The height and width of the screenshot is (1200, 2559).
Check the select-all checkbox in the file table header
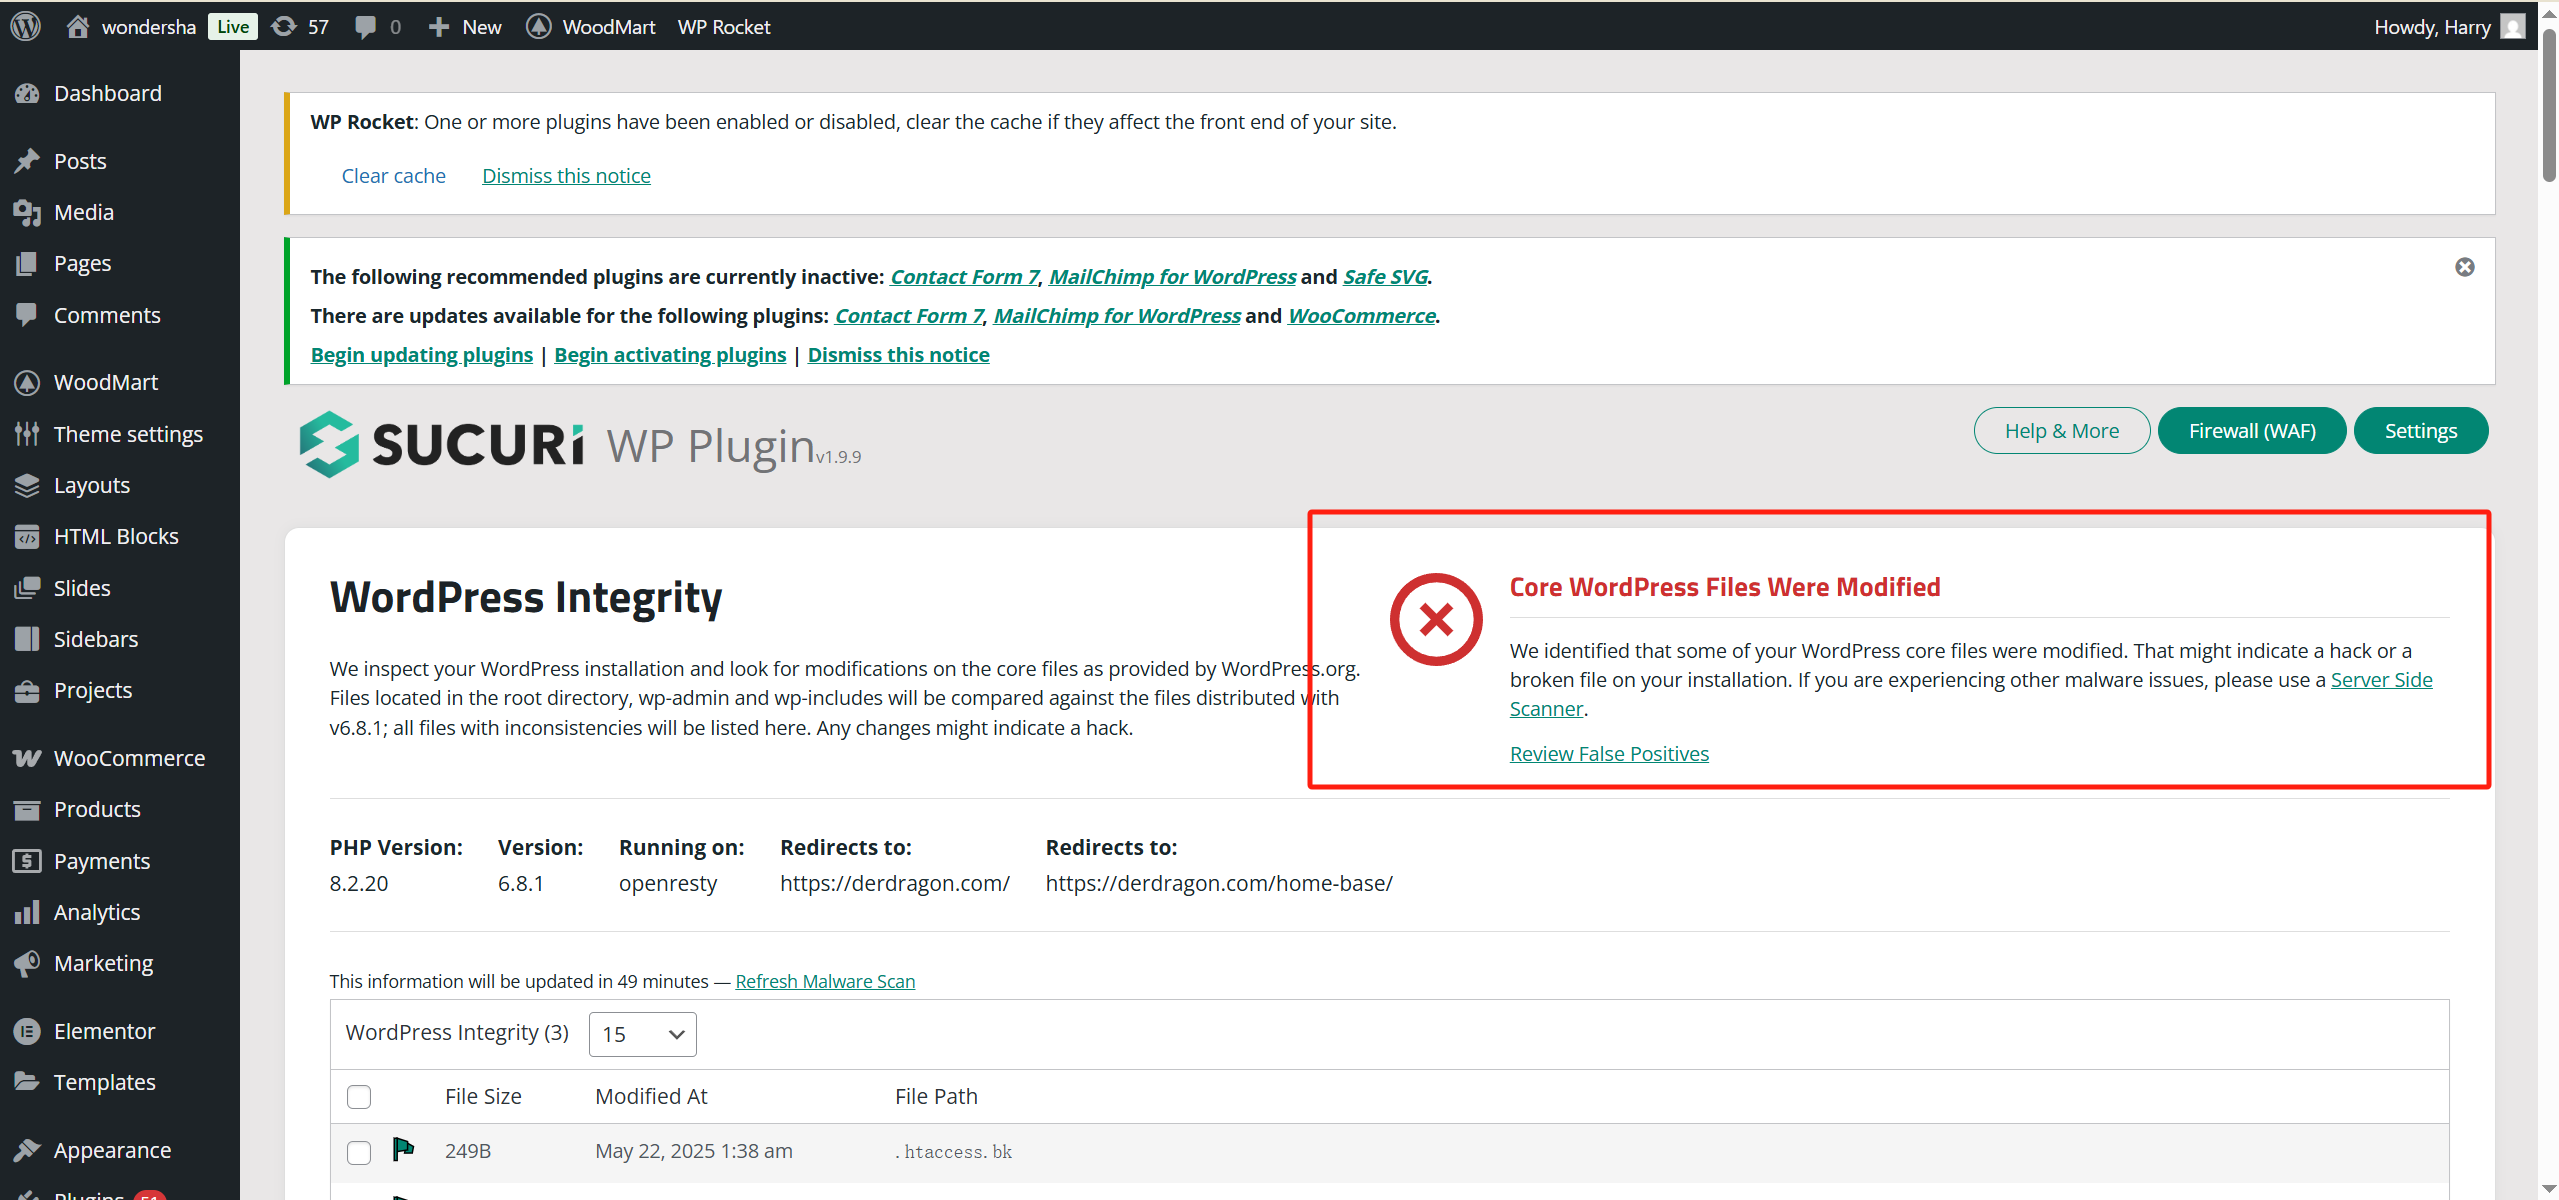coord(359,1097)
